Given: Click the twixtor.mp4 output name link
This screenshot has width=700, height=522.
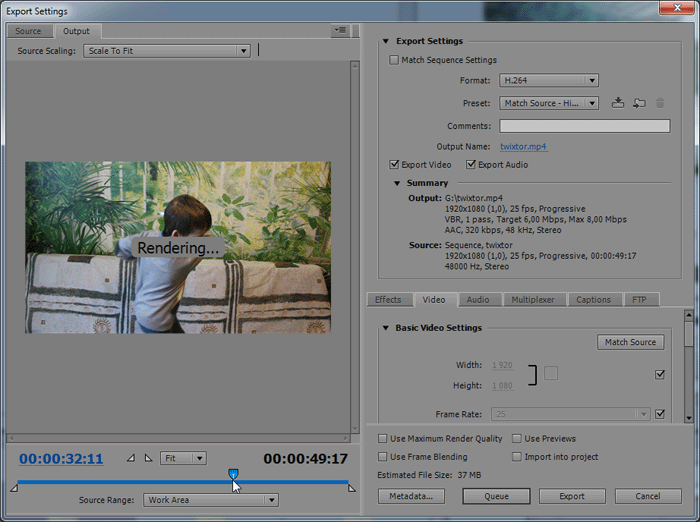Looking at the screenshot, I should 523,147.
